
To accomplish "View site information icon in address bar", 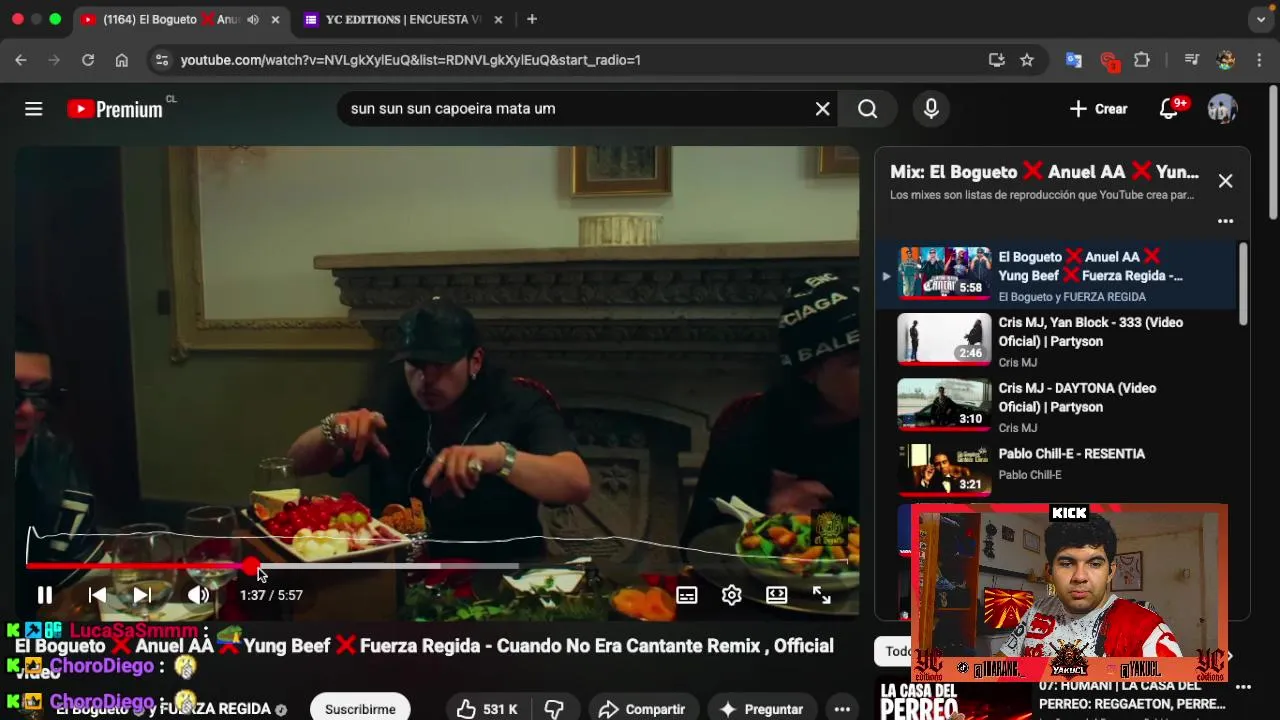I will tap(162, 60).
